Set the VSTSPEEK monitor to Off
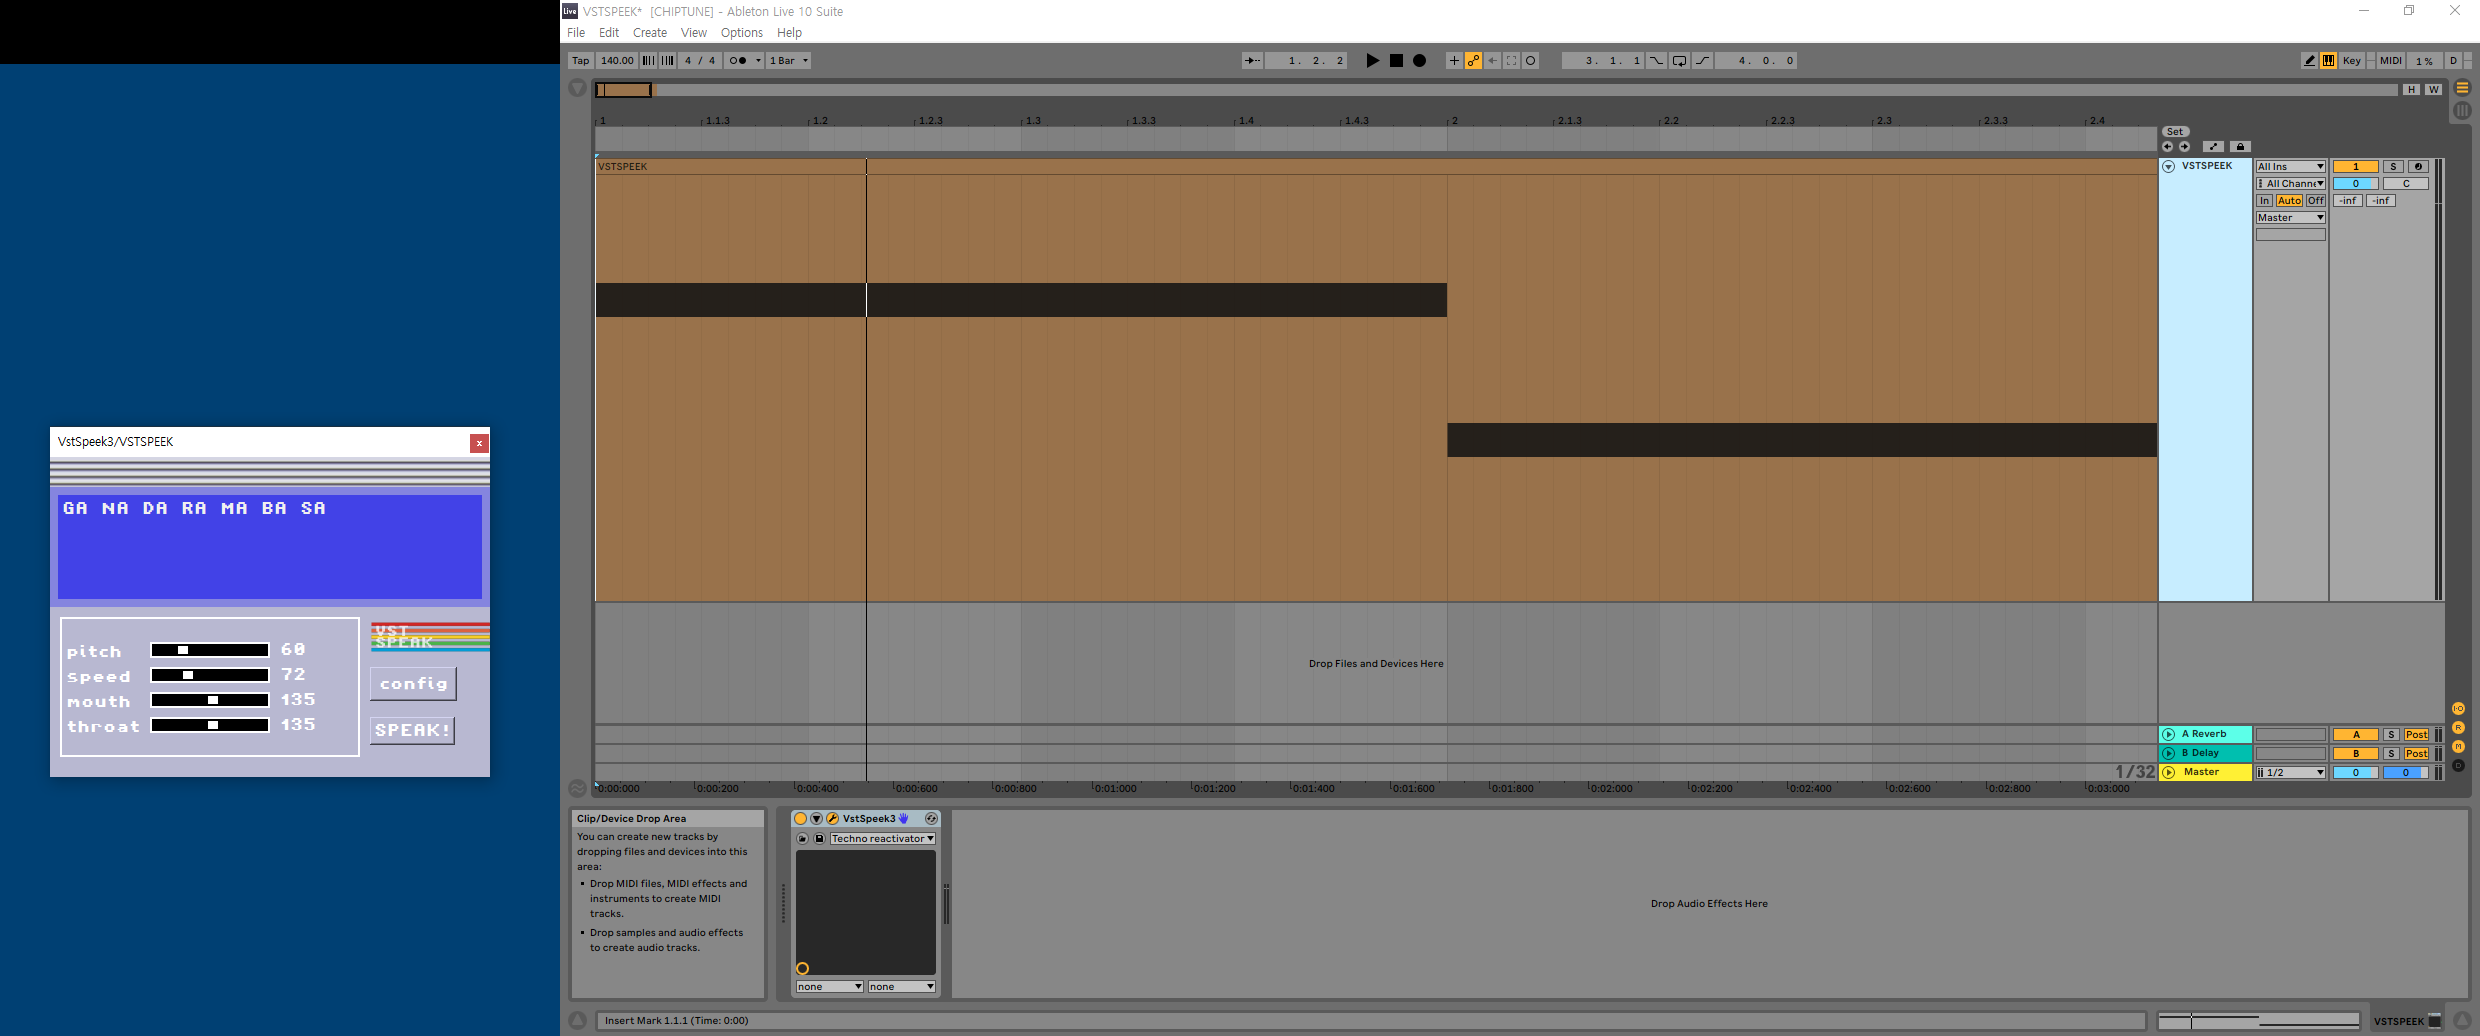 (2316, 201)
